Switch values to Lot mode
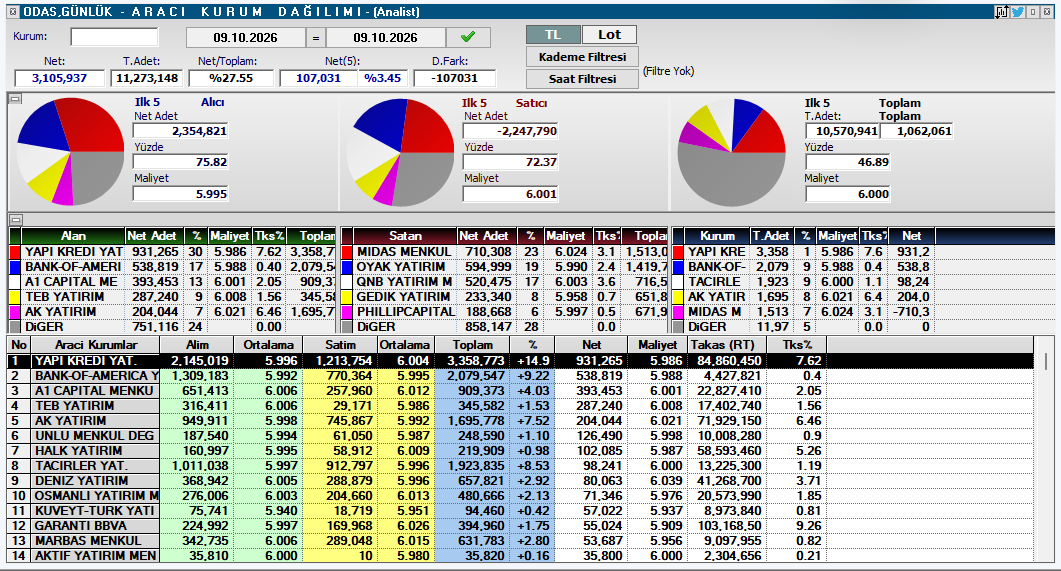This screenshot has height=571, width=1061. [609, 35]
